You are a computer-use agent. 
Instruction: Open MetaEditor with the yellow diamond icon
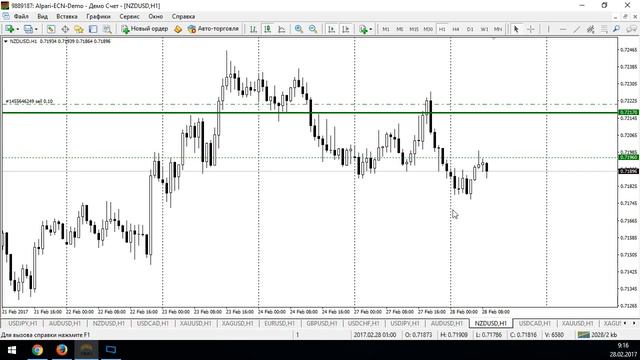[178, 29]
